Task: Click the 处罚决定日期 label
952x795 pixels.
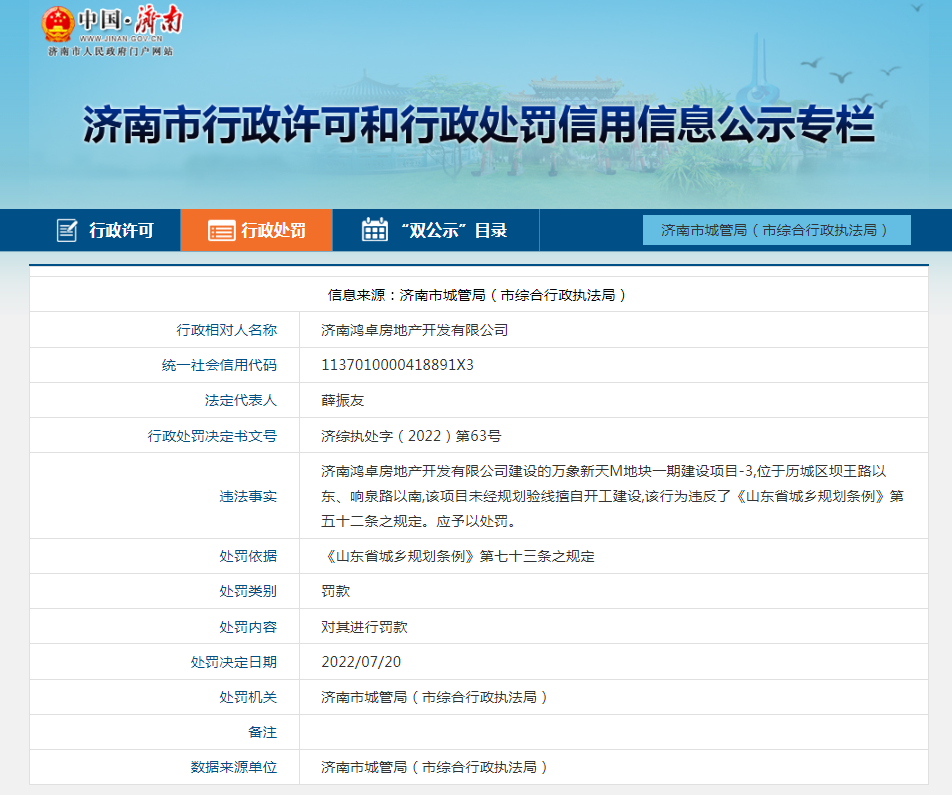Action: [234, 662]
